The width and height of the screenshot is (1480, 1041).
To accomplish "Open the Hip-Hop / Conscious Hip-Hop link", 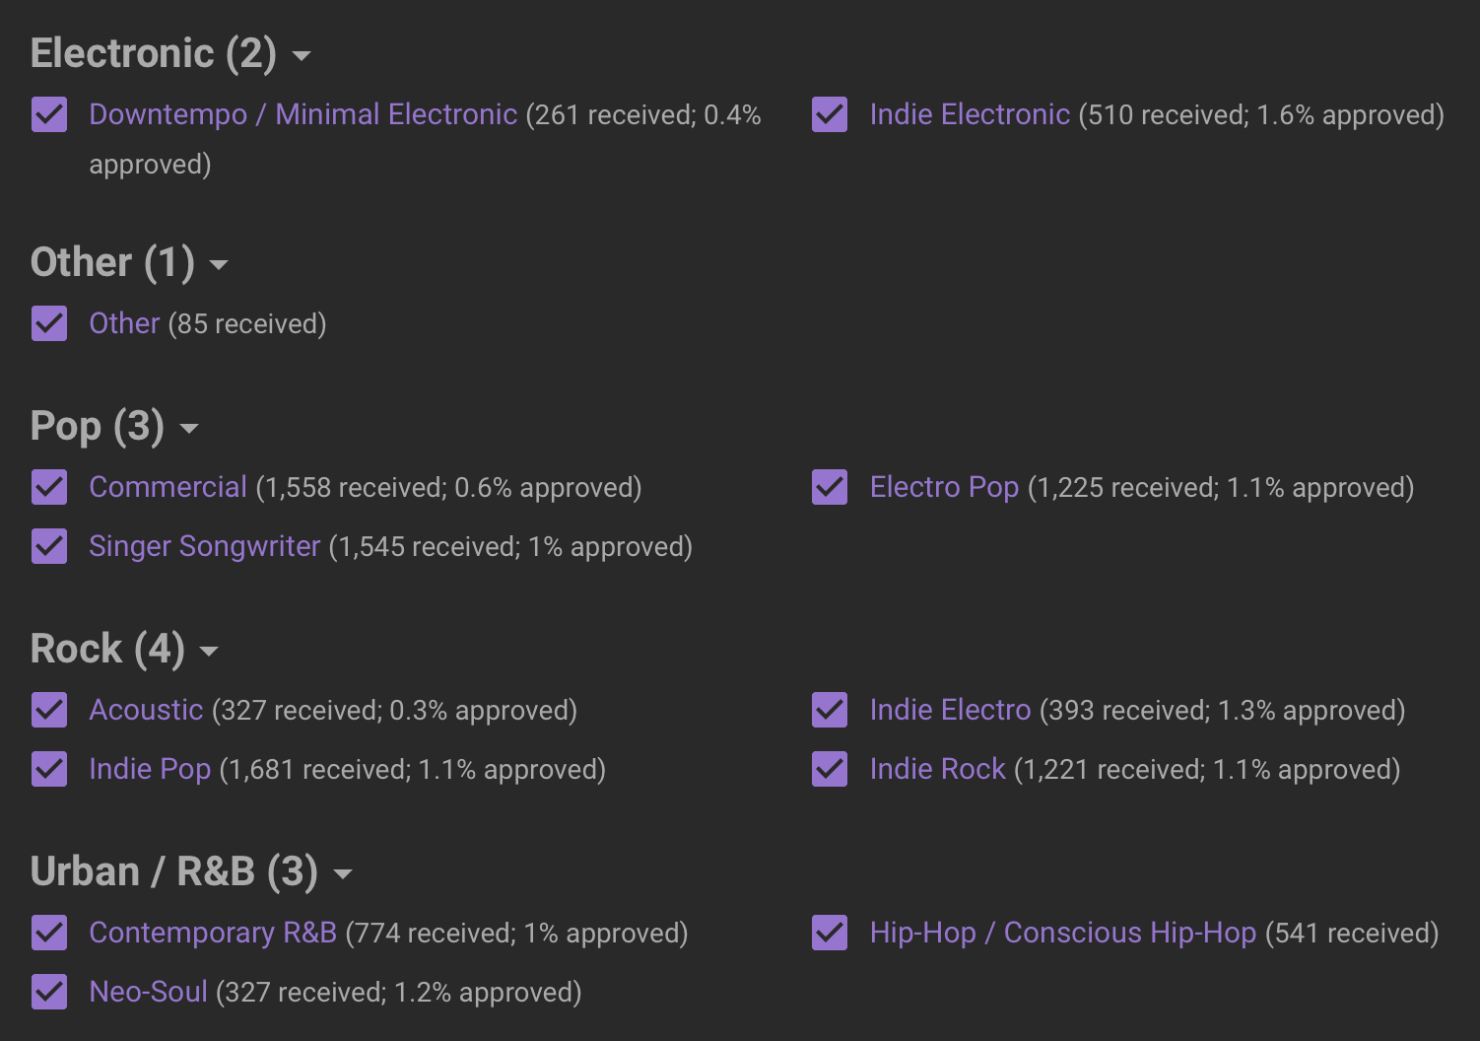I will click(1062, 933).
